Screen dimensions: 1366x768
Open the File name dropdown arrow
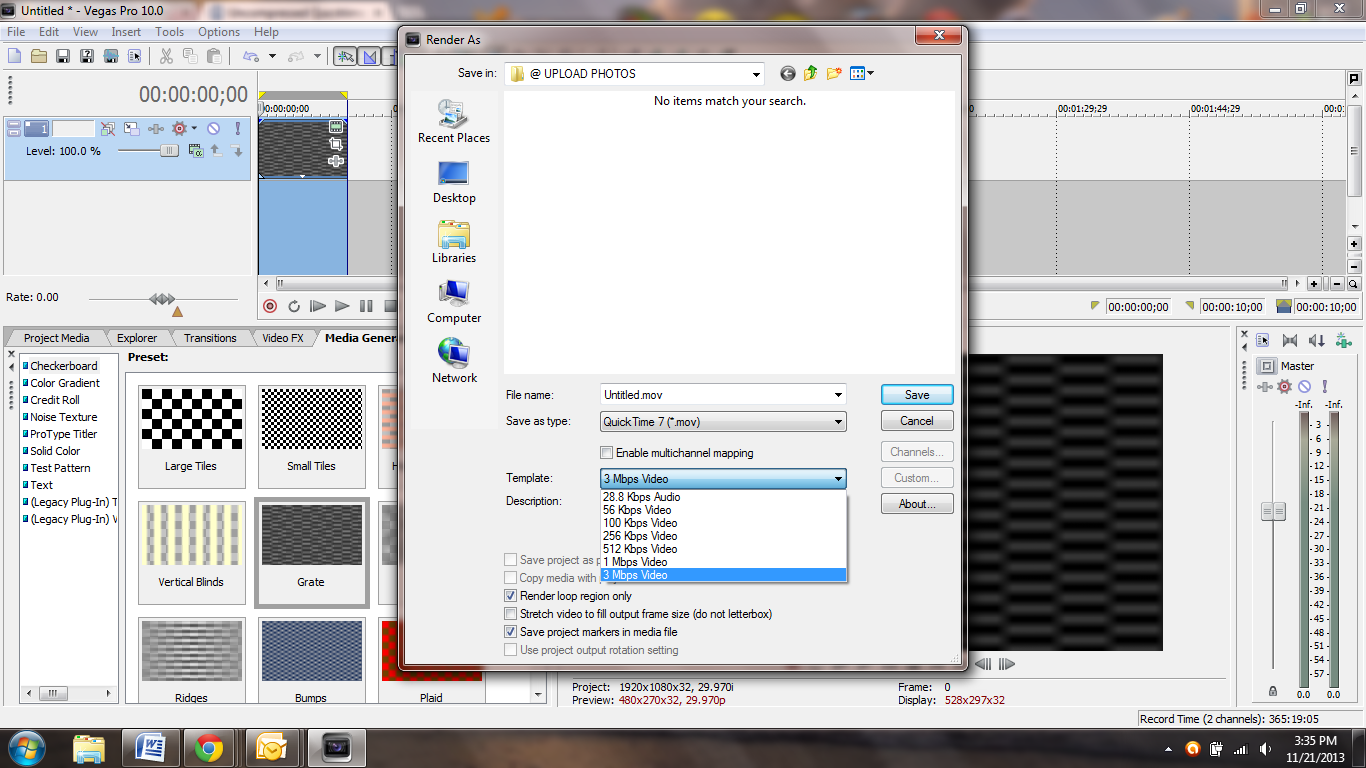[838, 395]
